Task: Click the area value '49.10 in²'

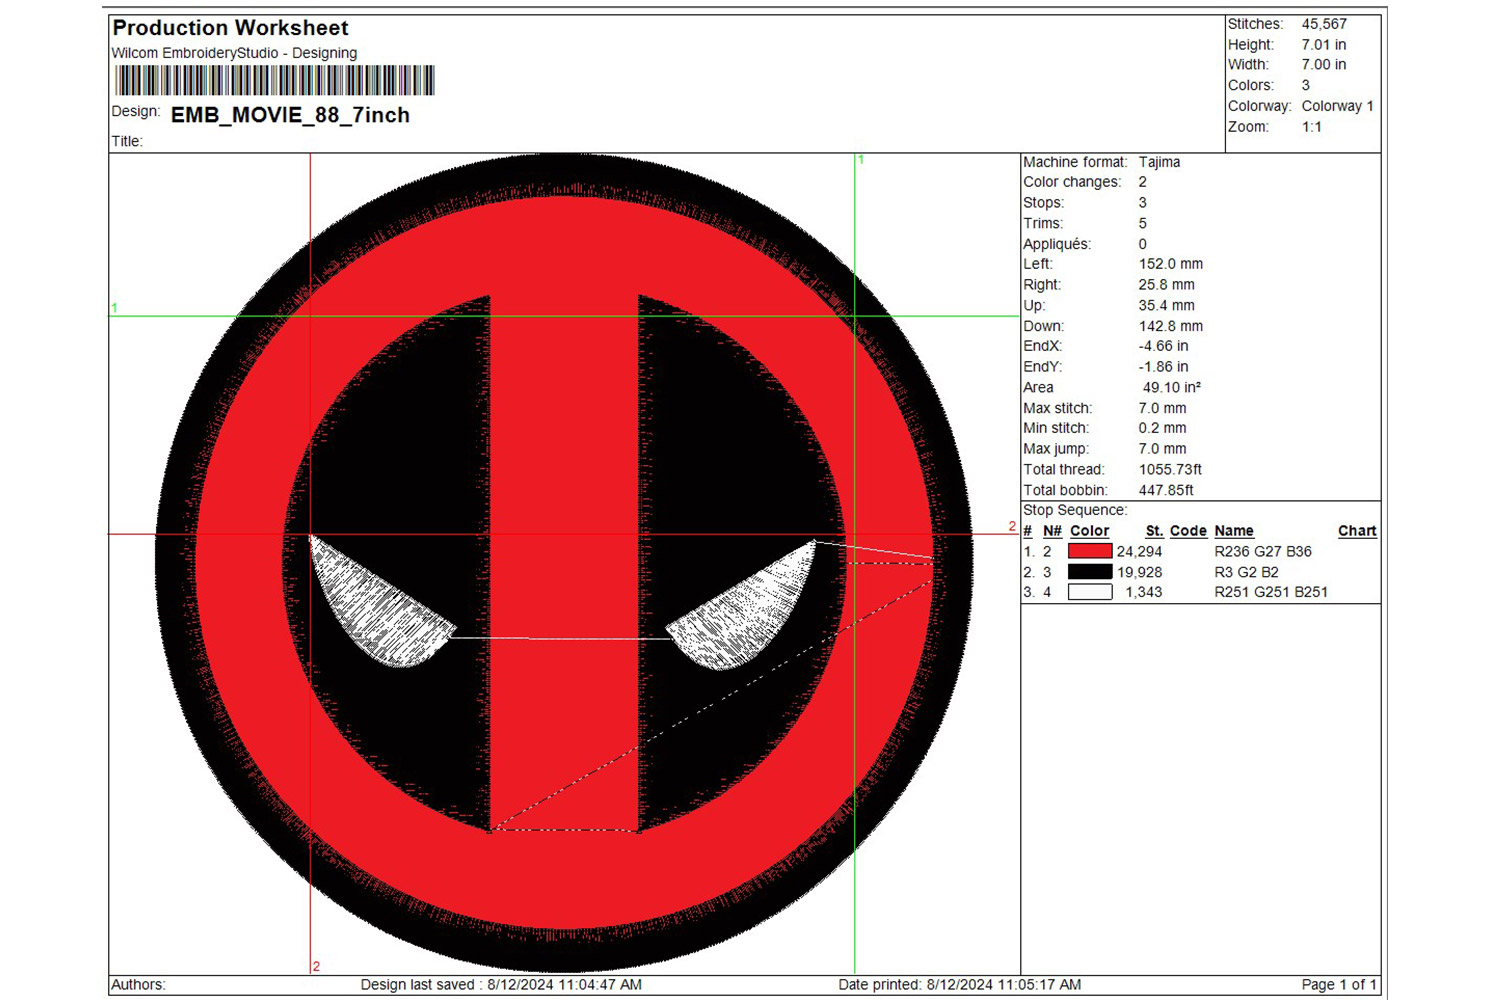Action: tap(1172, 387)
